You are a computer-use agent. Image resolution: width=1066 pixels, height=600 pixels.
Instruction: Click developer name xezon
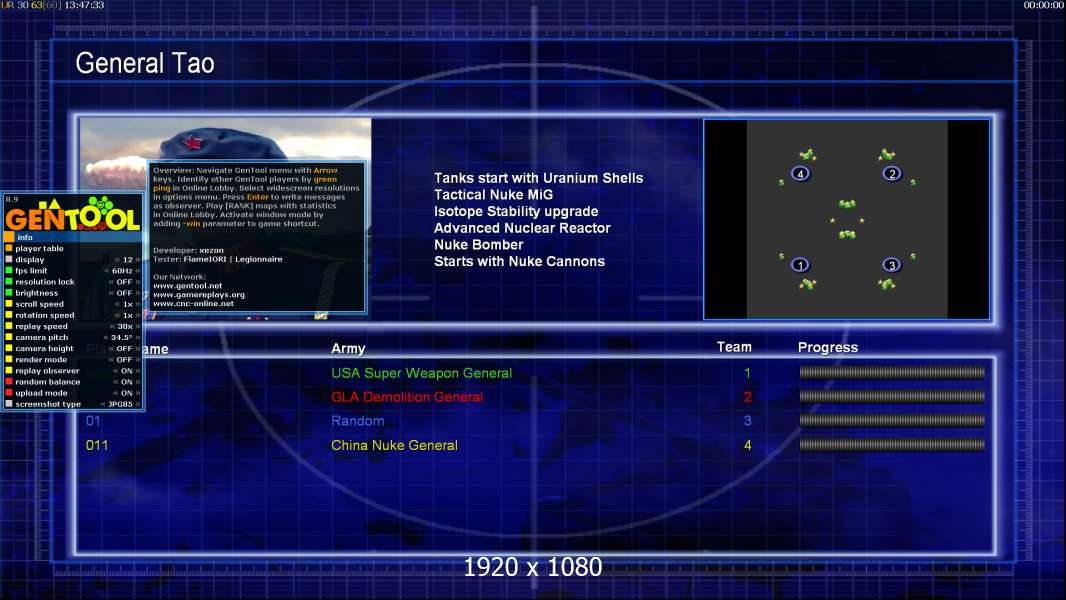tap(211, 250)
